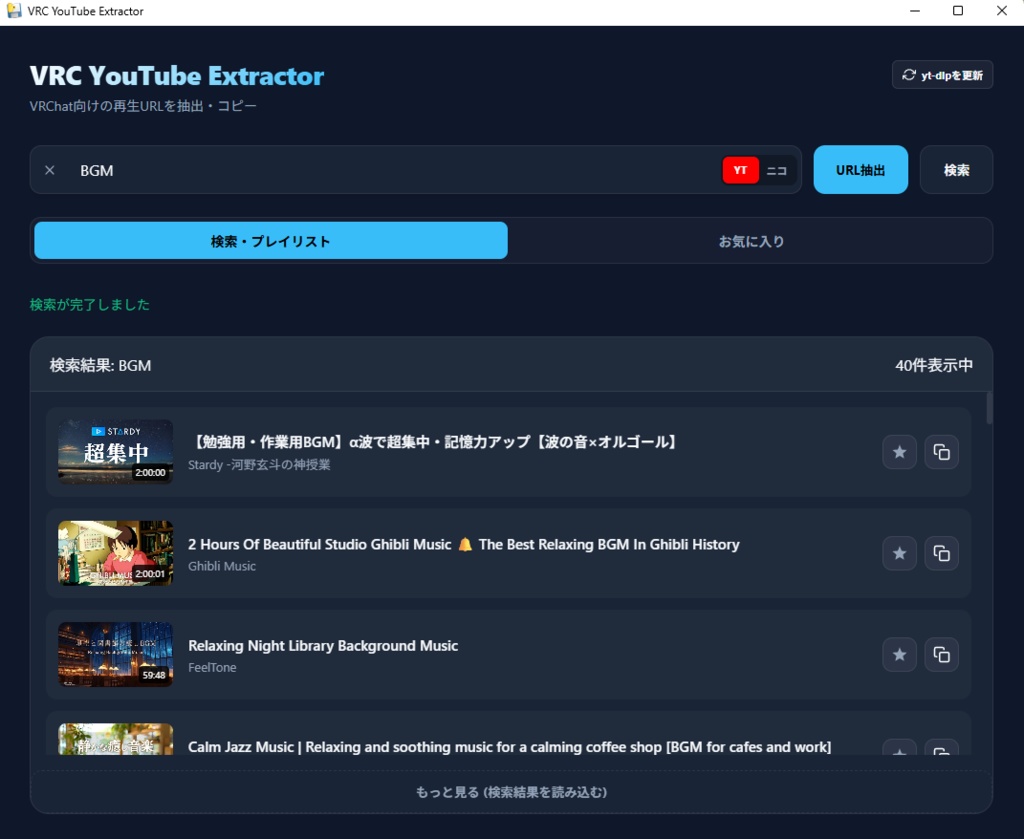Click the 超集中 video thumbnail

(115, 452)
